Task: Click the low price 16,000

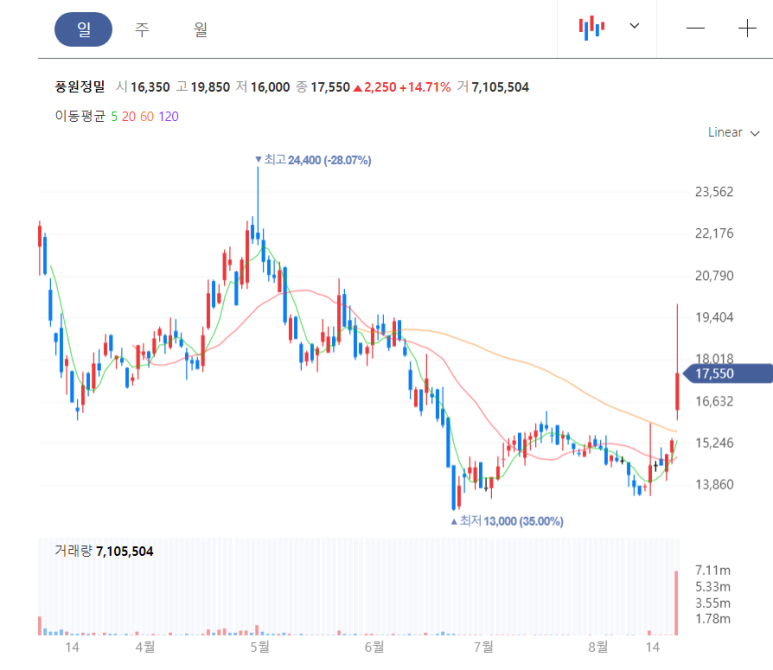Action: coord(270,87)
